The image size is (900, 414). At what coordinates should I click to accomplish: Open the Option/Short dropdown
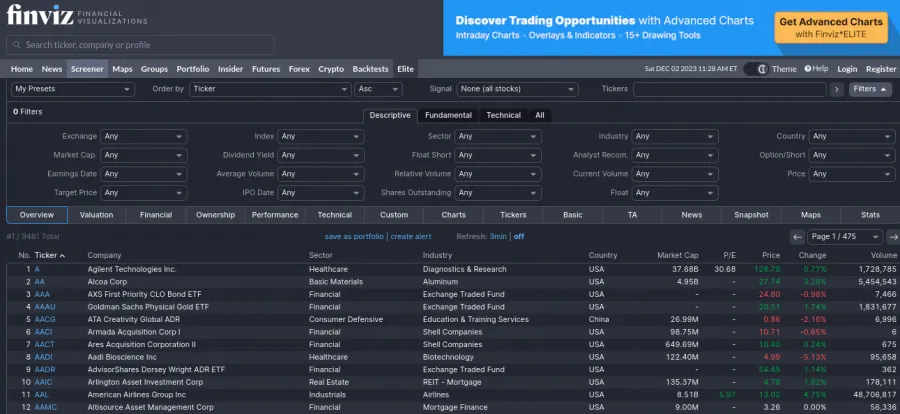[x=852, y=155]
